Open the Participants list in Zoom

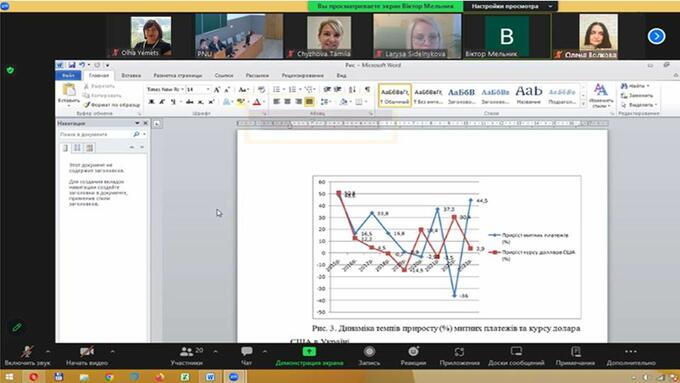187,356
